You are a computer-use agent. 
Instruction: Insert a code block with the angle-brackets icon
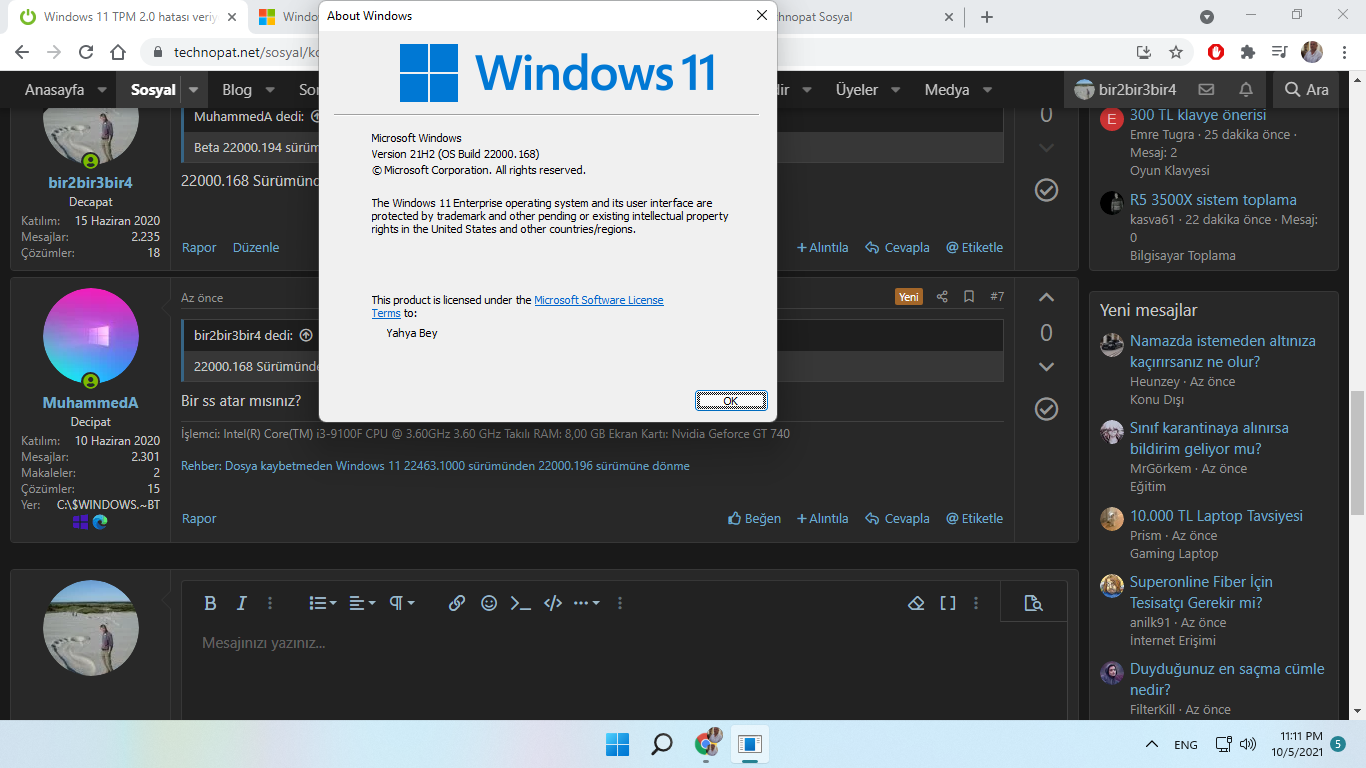click(553, 603)
